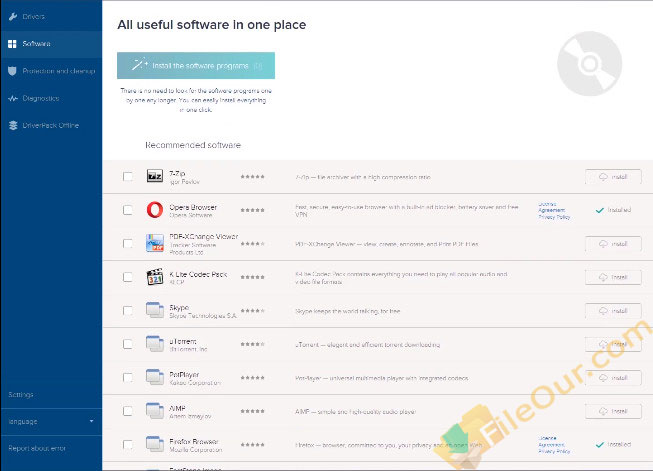Click the AIMP row program icon
Image resolution: width=653 pixels, height=471 pixels.
click(x=155, y=411)
